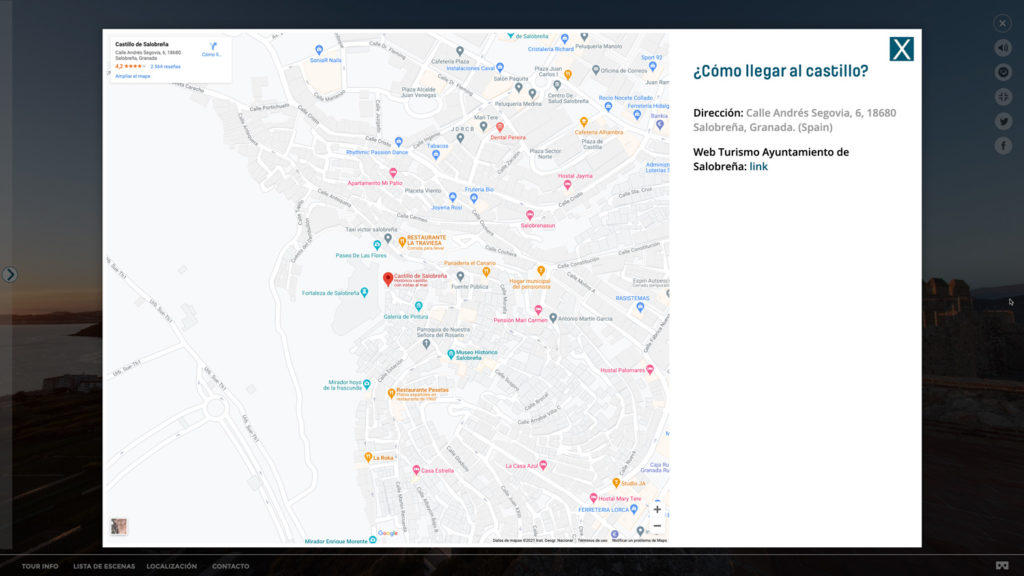1024x576 pixels.
Task: Share the tour on Facebook
Action: [x=1003, y=146]
